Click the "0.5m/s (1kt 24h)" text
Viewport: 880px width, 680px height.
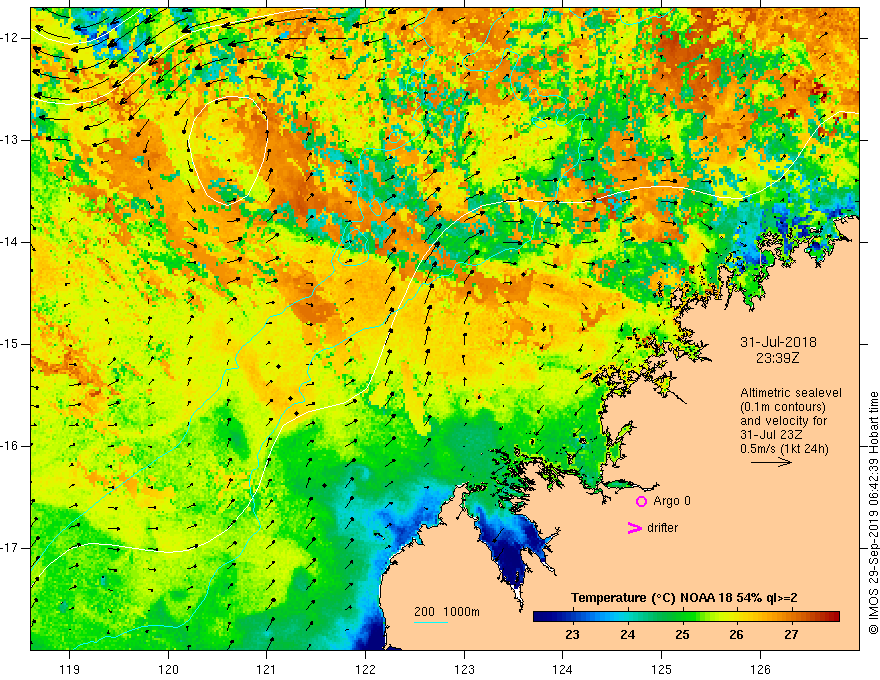coord(784,449)
